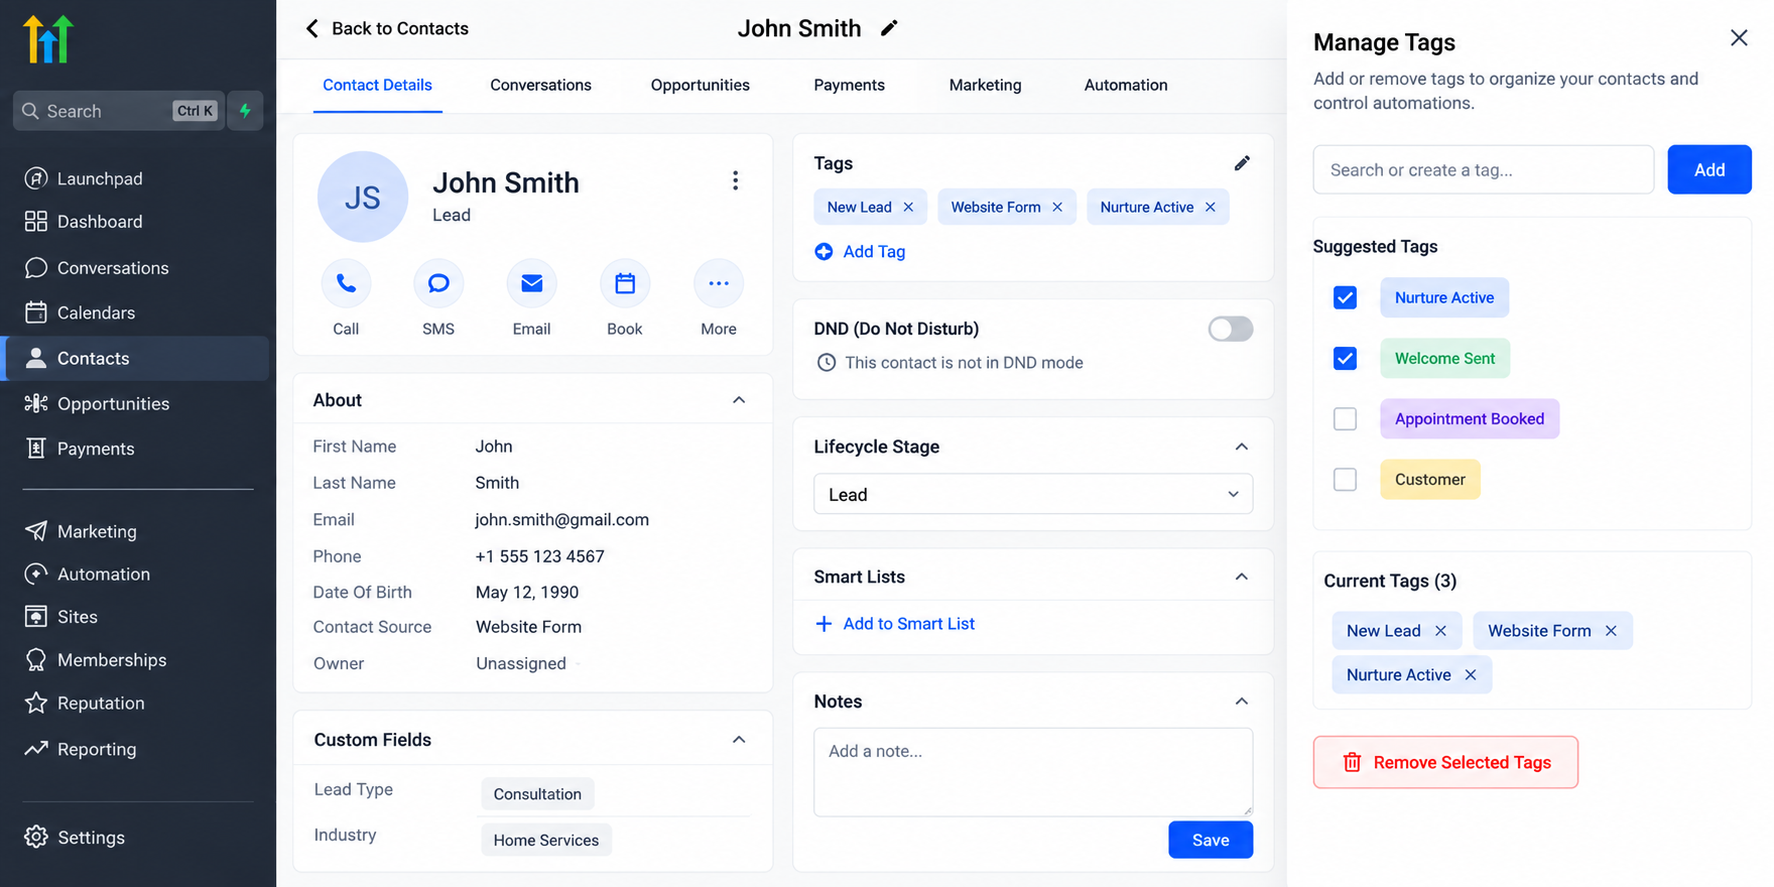This screenshot has width=1774, height=887.
Task: Click Add Tag in Tags card
Action: pos(860,252)
